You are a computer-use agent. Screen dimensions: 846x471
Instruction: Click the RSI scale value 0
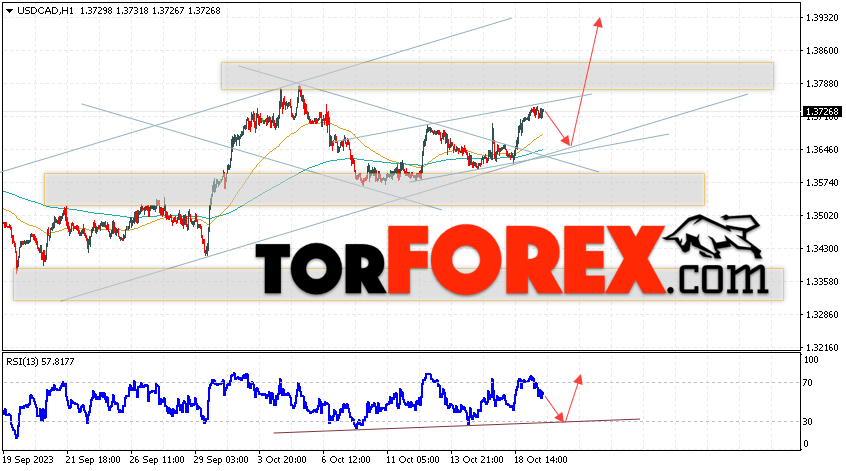[806, 444]
